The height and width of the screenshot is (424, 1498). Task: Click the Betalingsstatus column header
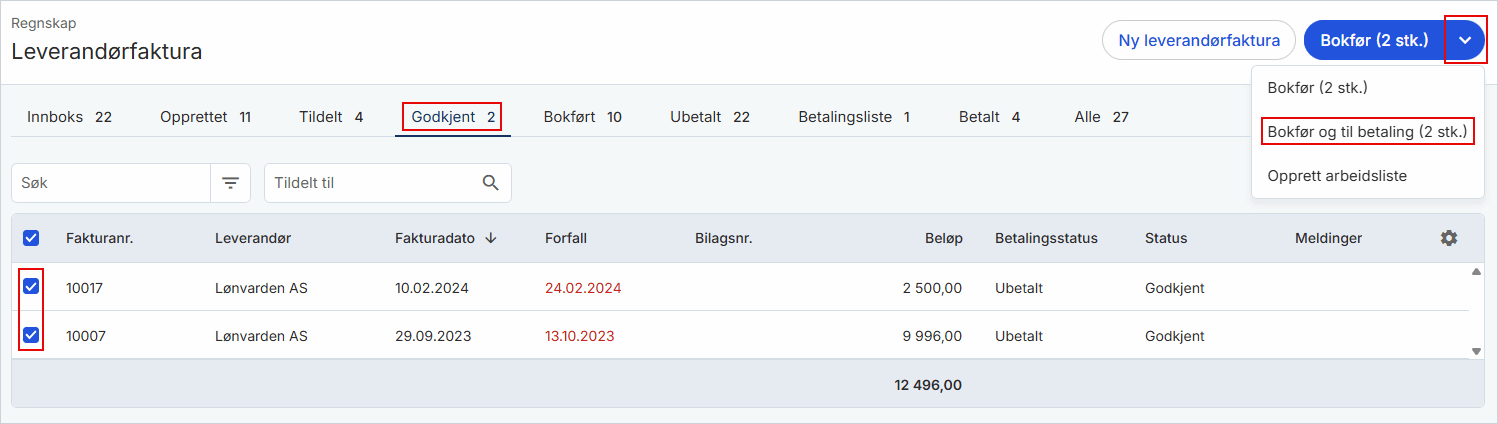tap(1046, 238)
